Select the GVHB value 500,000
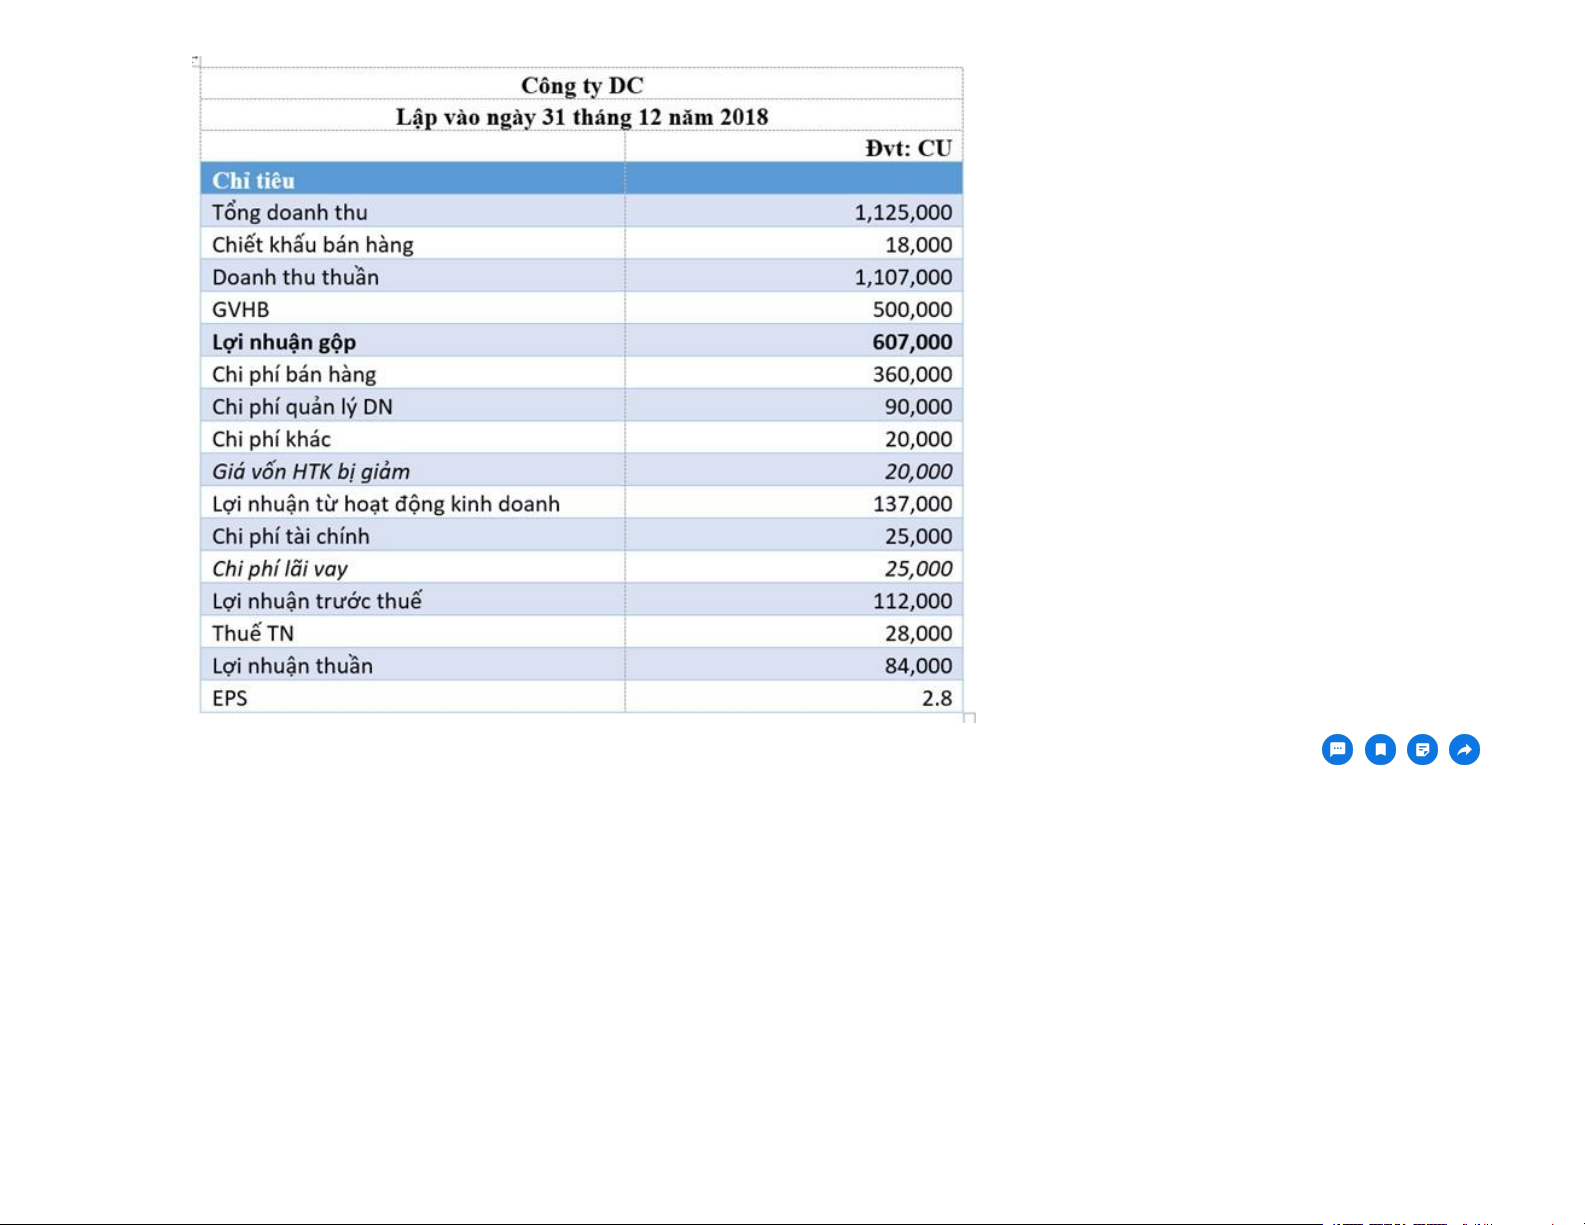 pos(911,309)
